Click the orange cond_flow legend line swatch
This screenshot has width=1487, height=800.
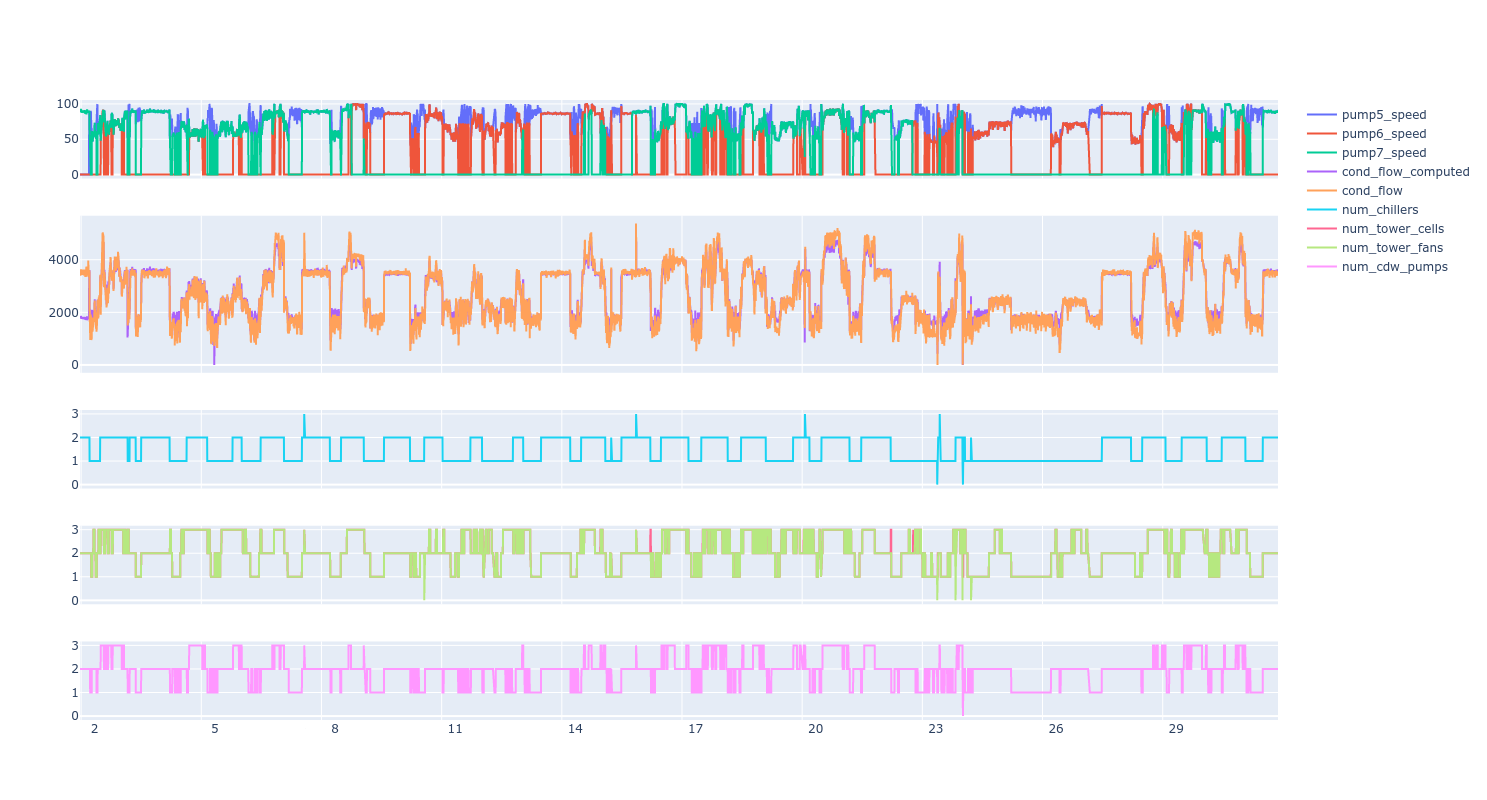1322,191
